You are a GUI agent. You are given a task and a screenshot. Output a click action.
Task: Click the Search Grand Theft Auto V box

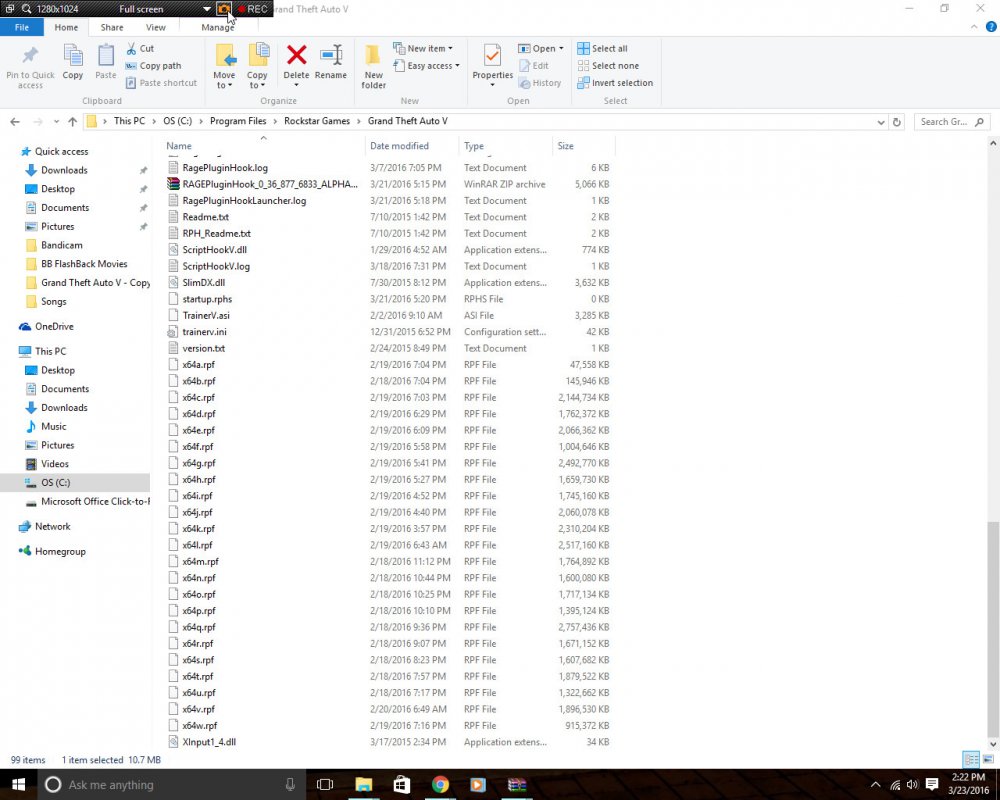coord(952,122)
